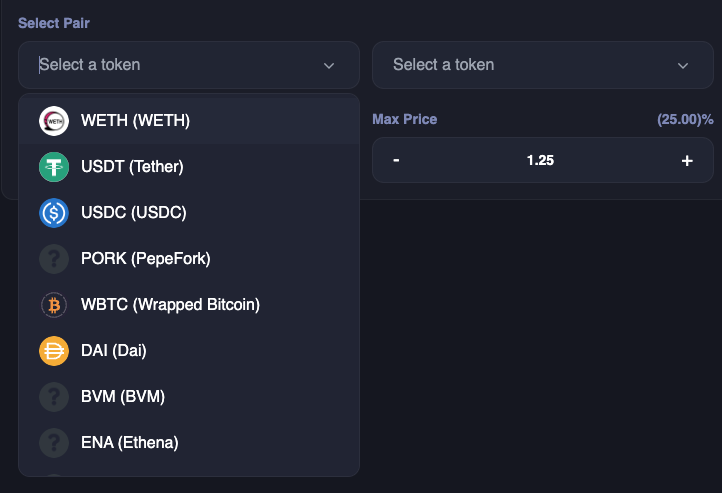Pick PORK (PepeFork) from the list

click(x=189, y=259)
